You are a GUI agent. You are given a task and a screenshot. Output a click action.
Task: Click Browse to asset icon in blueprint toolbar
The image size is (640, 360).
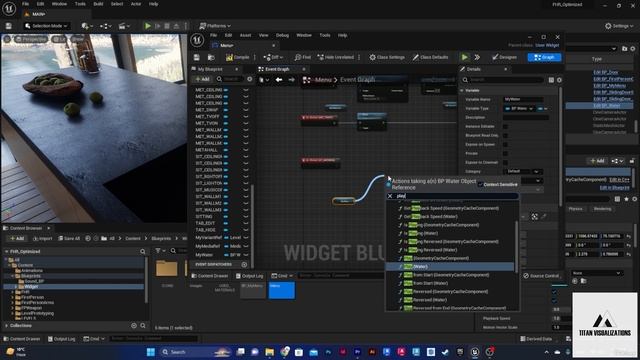click(211, 57)
